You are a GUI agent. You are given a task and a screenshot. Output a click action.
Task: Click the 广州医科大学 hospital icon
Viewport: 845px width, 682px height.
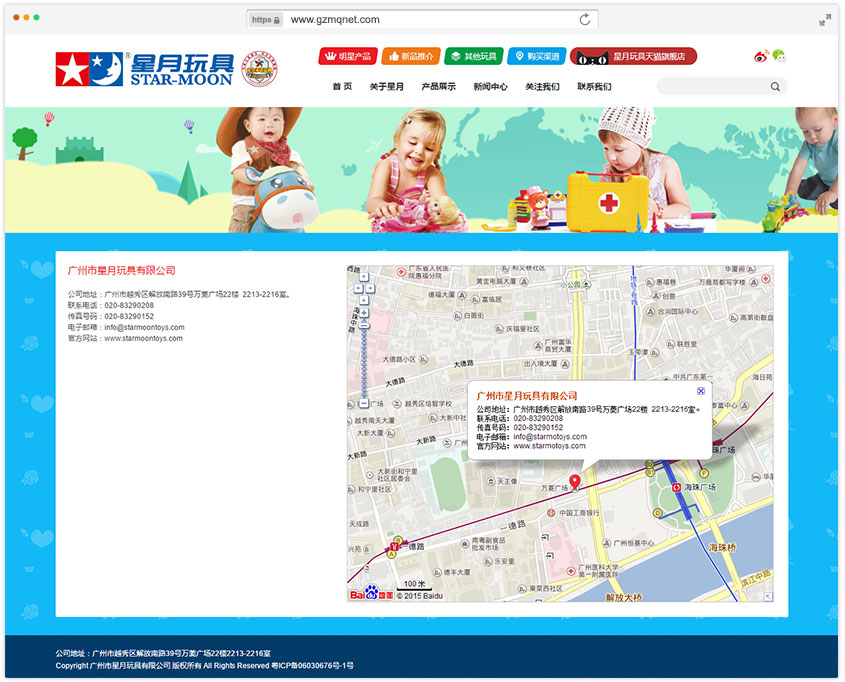571,570
